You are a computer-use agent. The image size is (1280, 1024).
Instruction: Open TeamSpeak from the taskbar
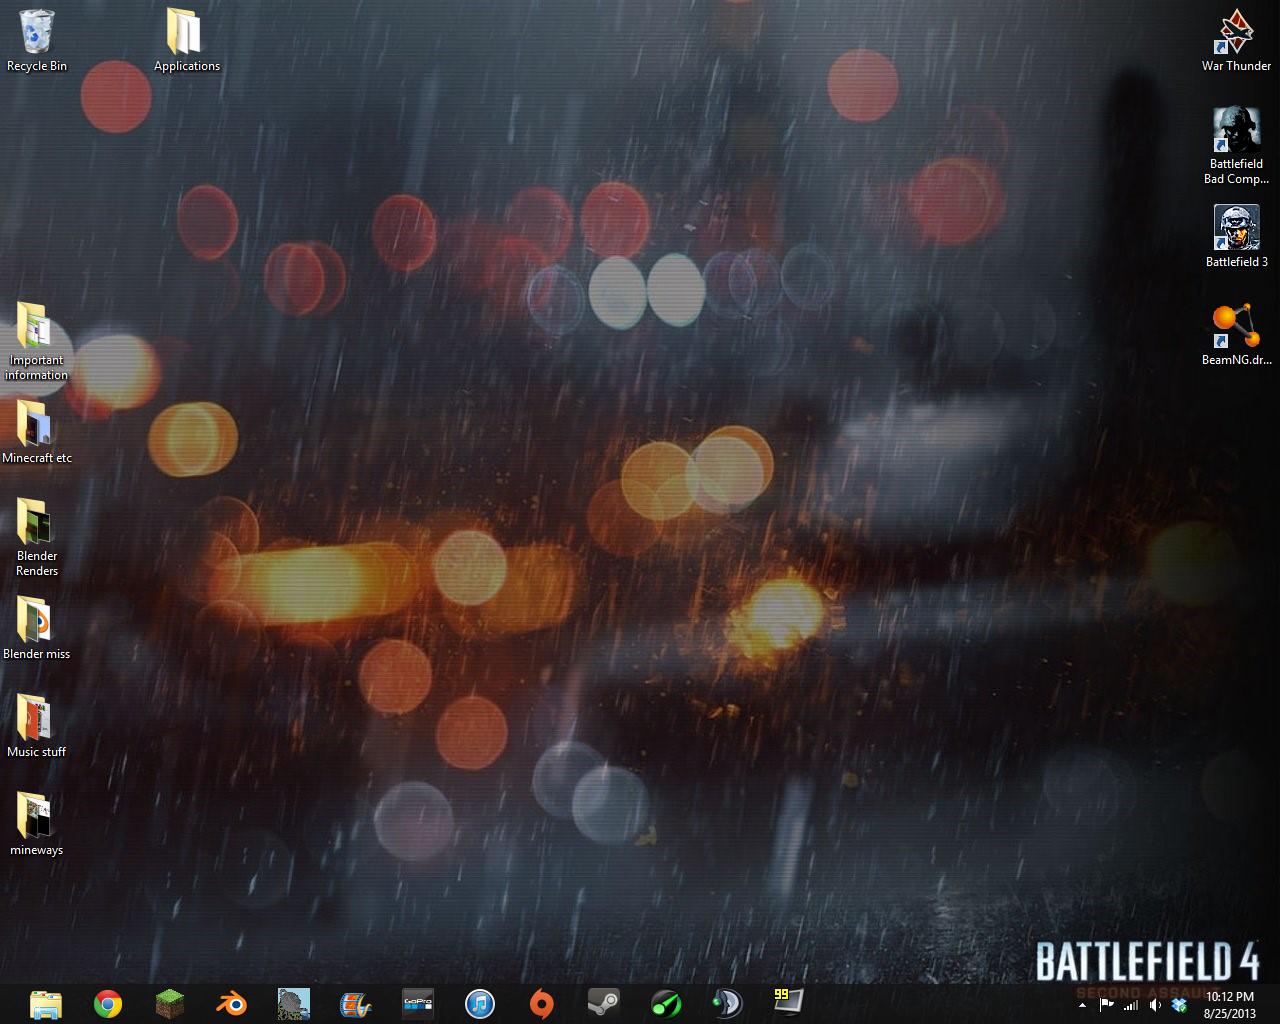click(x=727, y=1003)
